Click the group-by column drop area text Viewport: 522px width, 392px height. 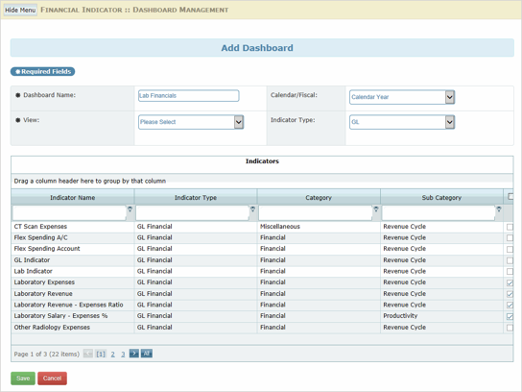tap(90, 181)
